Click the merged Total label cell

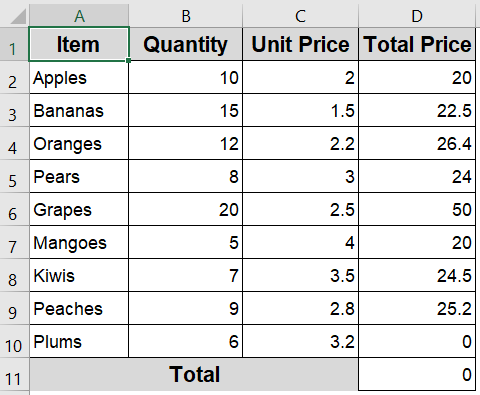tap(194, 374)
